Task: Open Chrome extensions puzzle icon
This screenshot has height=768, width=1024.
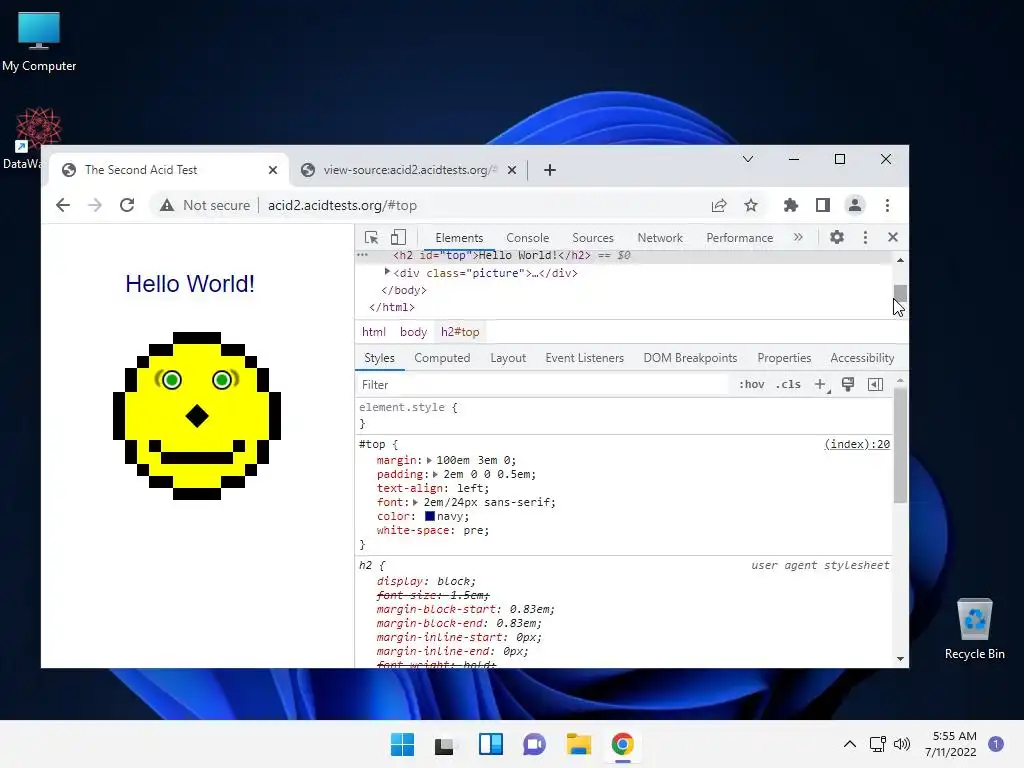Action: coord(790,205)
